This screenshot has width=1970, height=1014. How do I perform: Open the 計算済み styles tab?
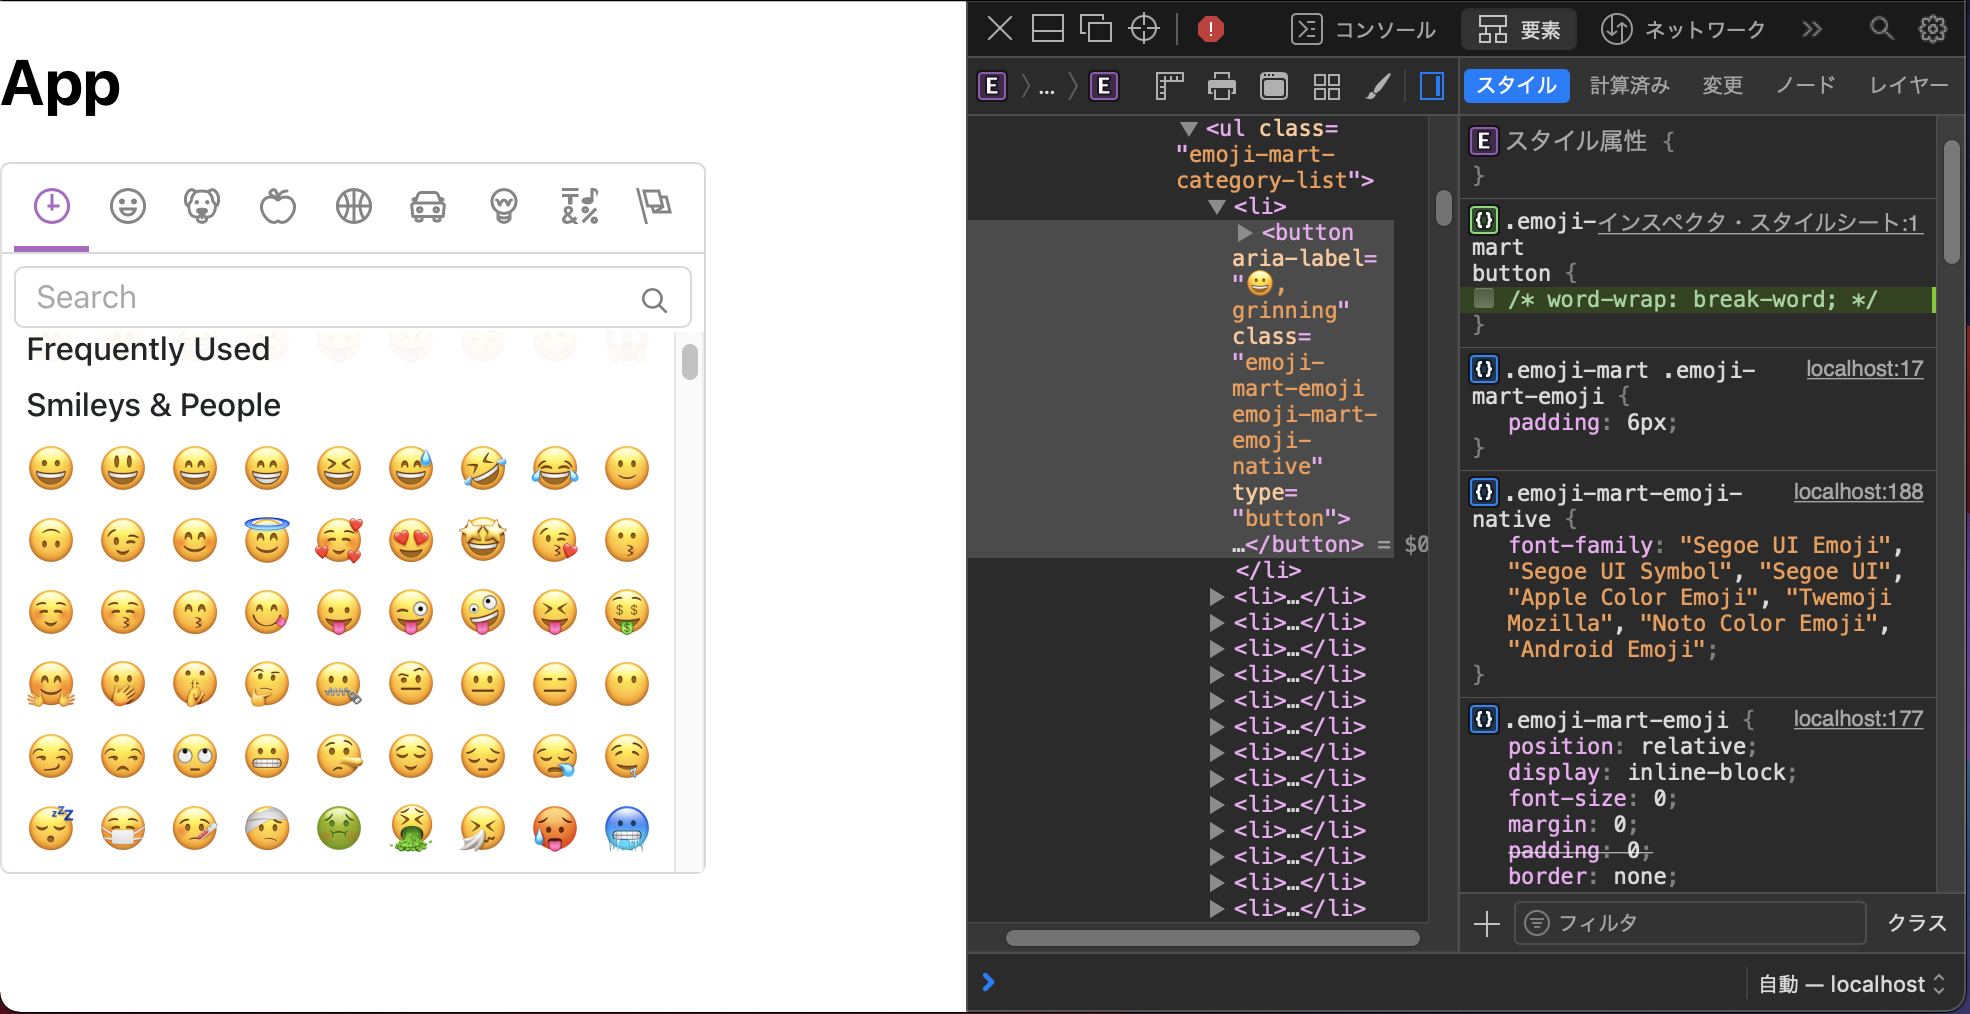click(x=1629, y=85)
